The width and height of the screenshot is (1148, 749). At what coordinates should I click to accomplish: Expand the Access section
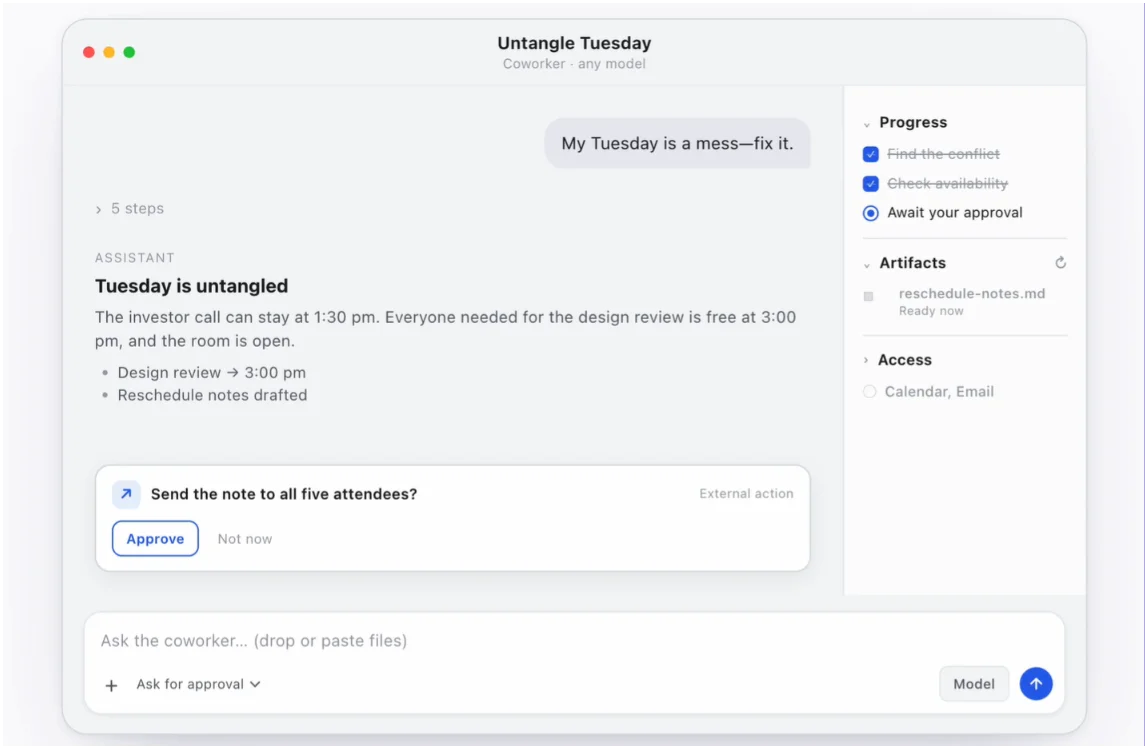coord(866,360)
